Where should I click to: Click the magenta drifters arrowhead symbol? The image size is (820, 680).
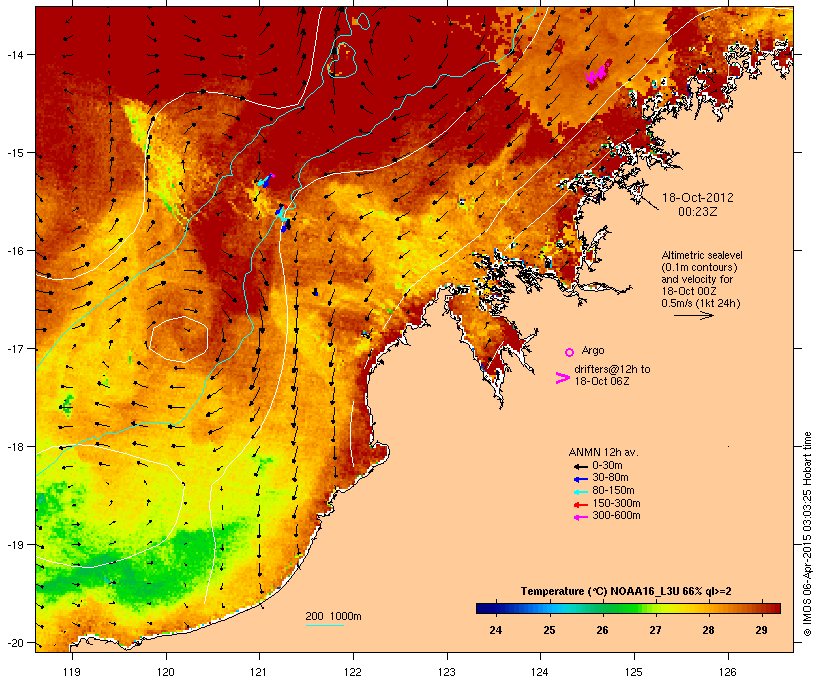[x=563, y=378]
